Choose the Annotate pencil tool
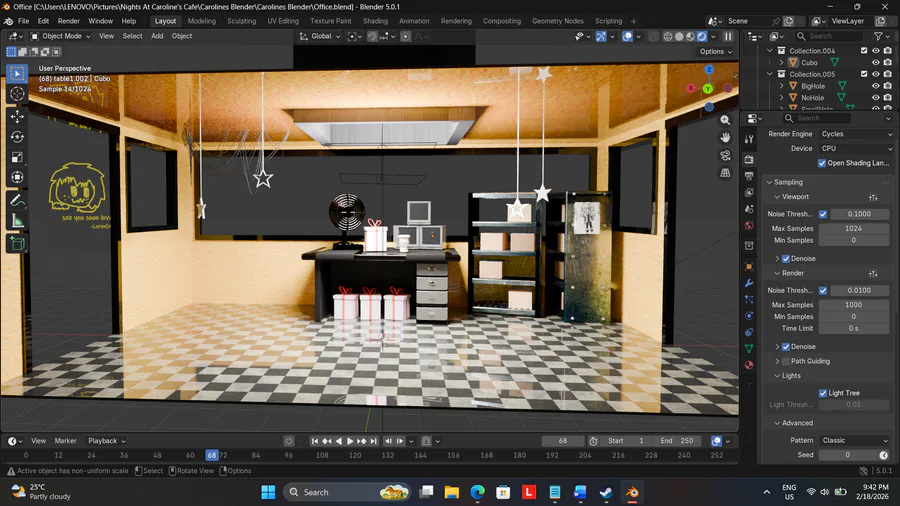Screen dimensions: 900x506 pos(17,200)
